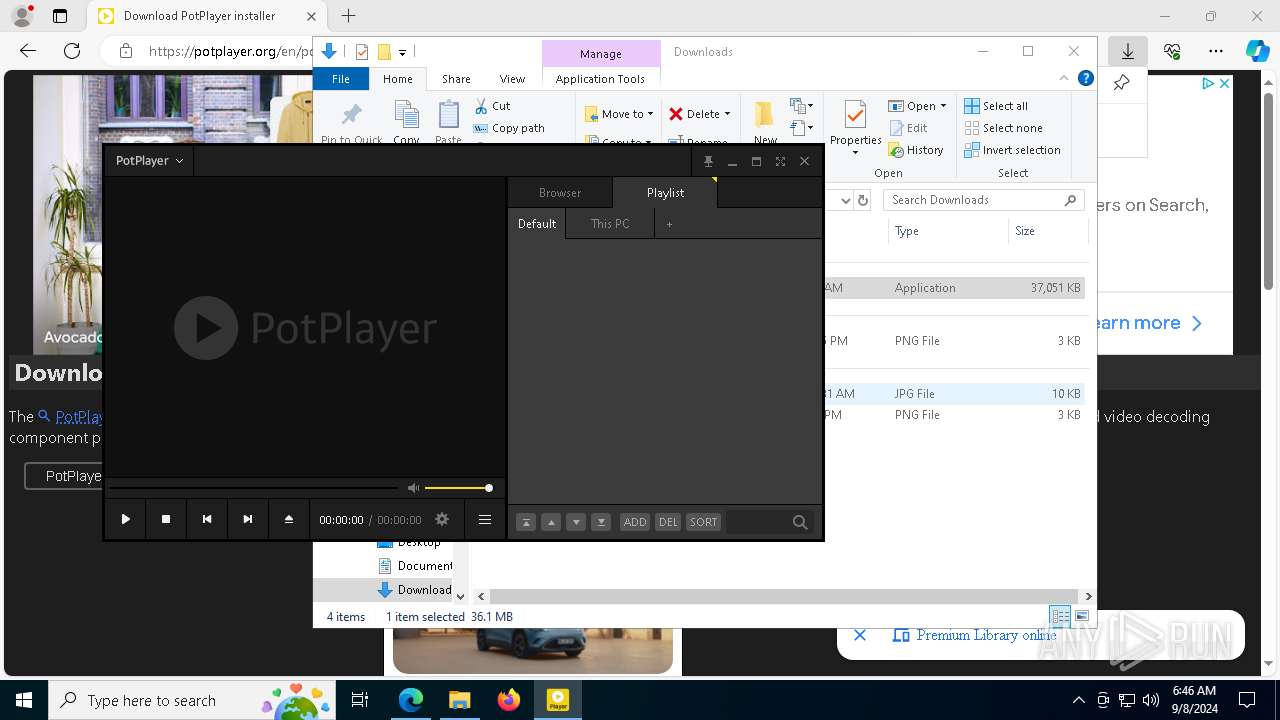Move playlist item to the top
Viewport: 1280px width, 720px height.
click(526, 522)
